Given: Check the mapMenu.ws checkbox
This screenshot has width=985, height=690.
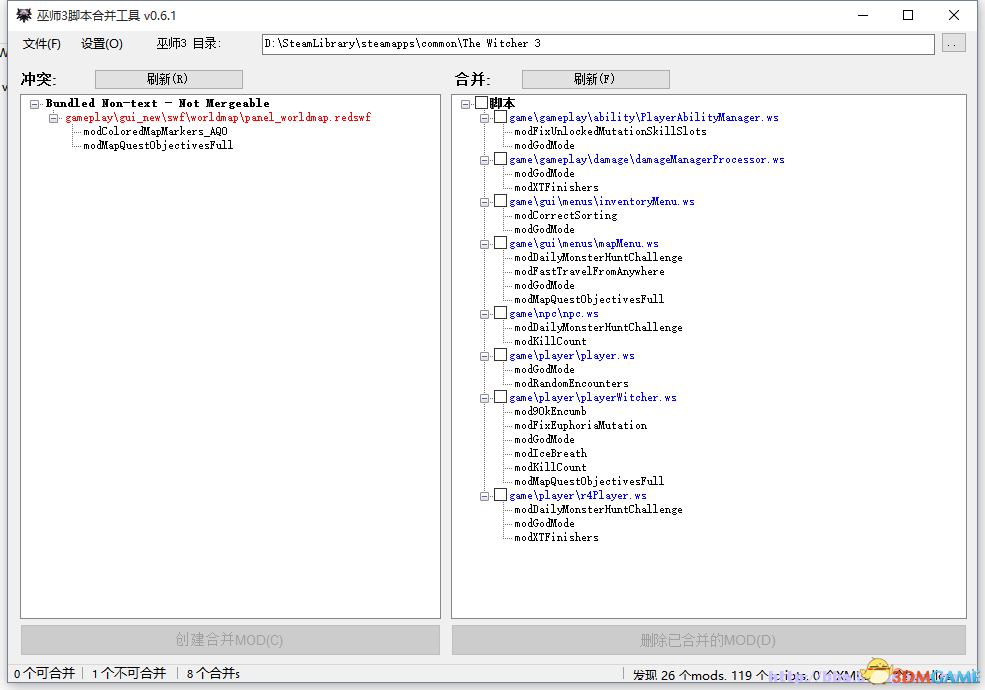Looking at the screenshot, I should 501,243.
